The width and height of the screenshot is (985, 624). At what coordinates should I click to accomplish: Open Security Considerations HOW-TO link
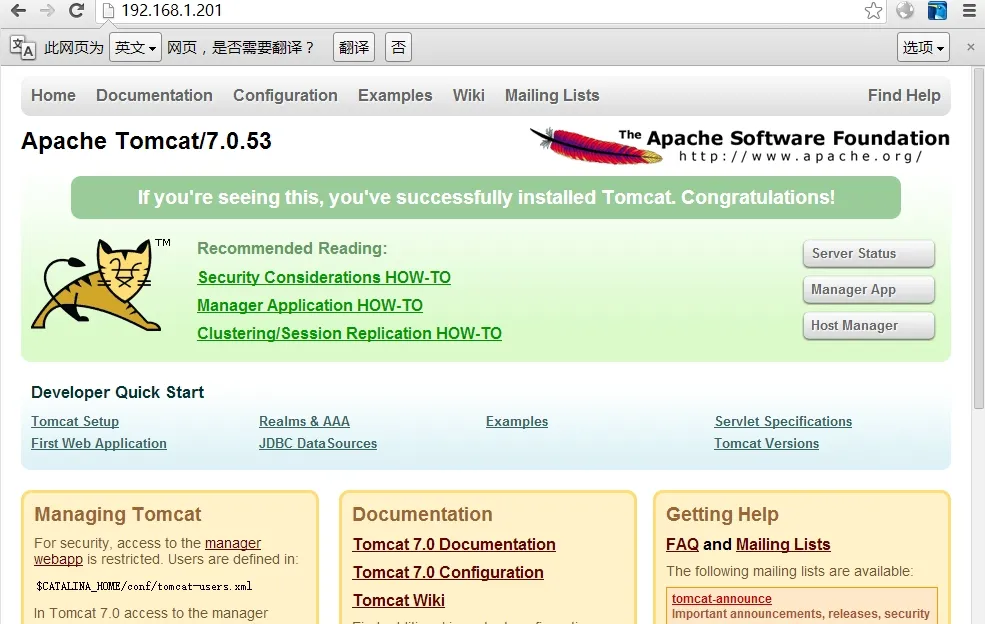point(324,277)
